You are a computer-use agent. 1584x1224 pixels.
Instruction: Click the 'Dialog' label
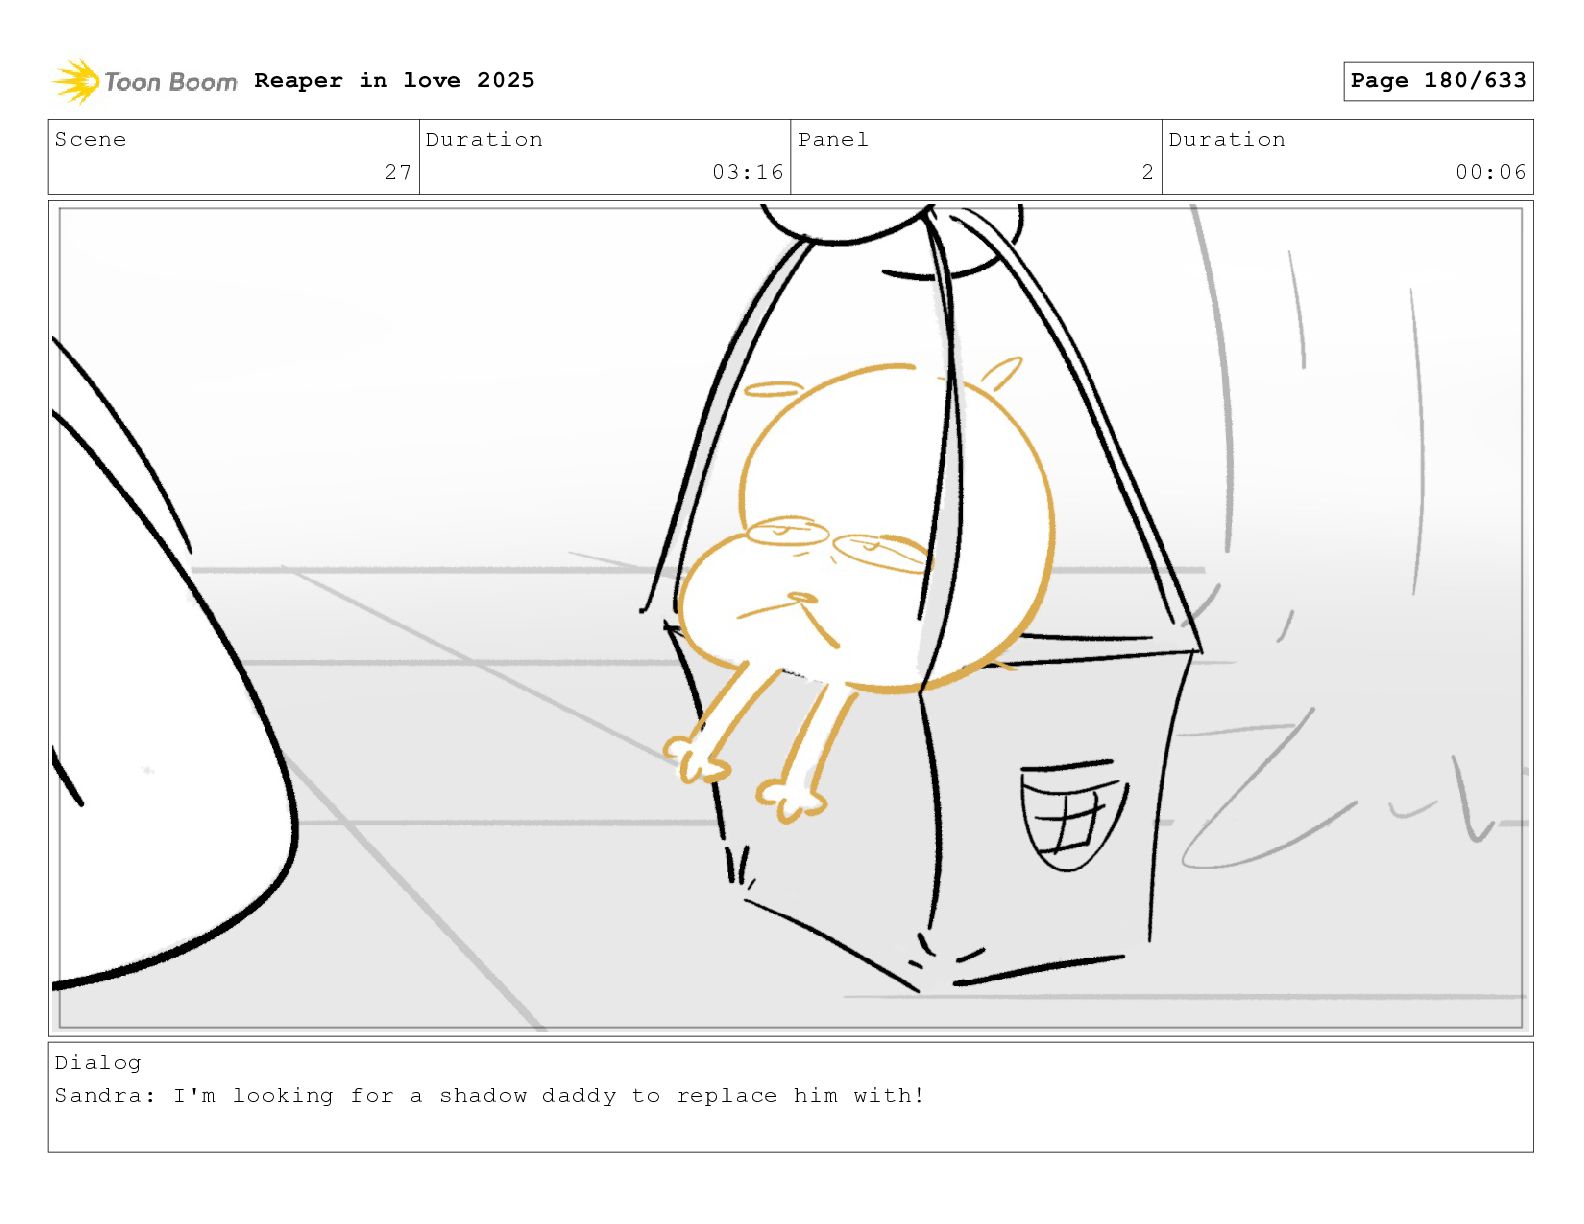click(98, 1063)
